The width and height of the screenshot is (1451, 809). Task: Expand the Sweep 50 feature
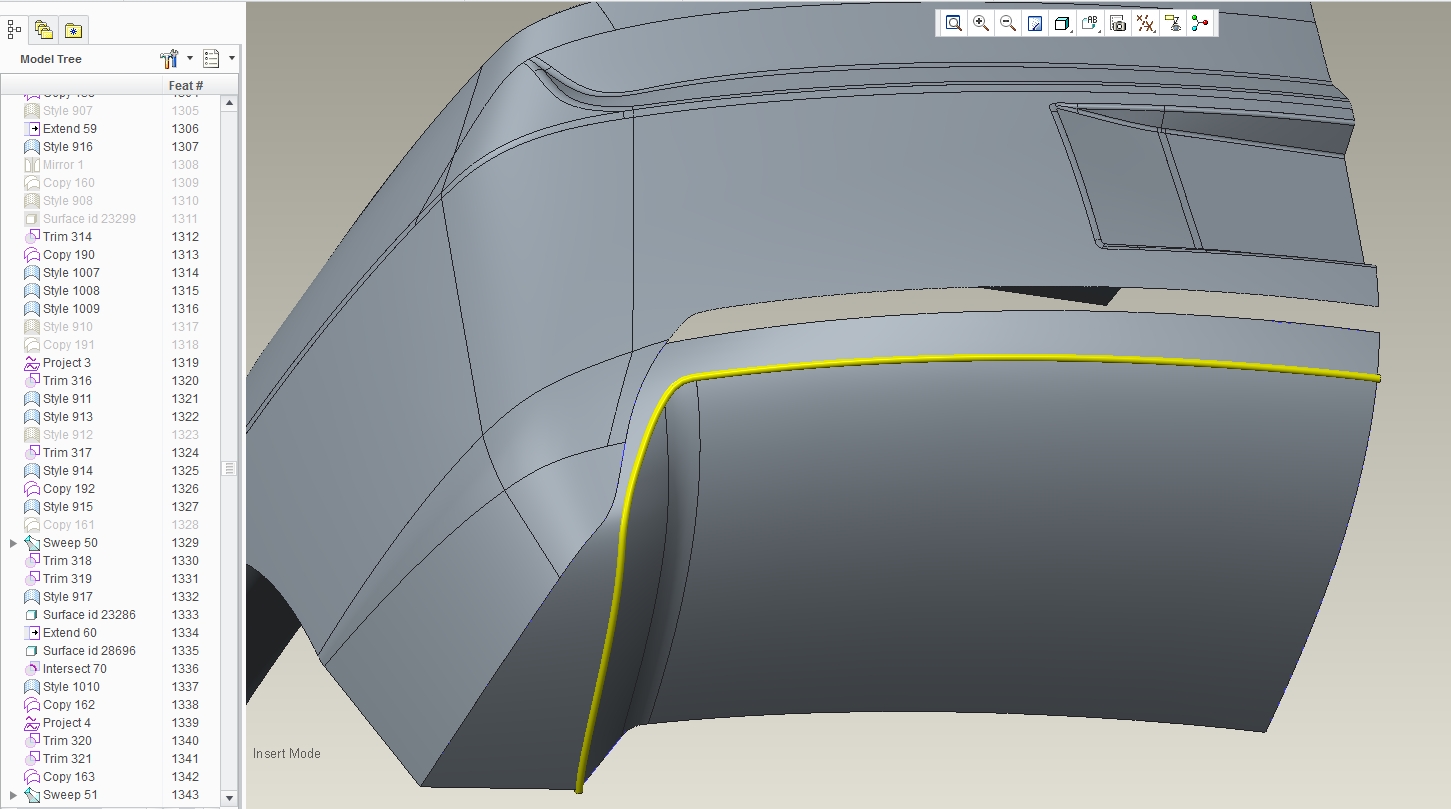13,543
